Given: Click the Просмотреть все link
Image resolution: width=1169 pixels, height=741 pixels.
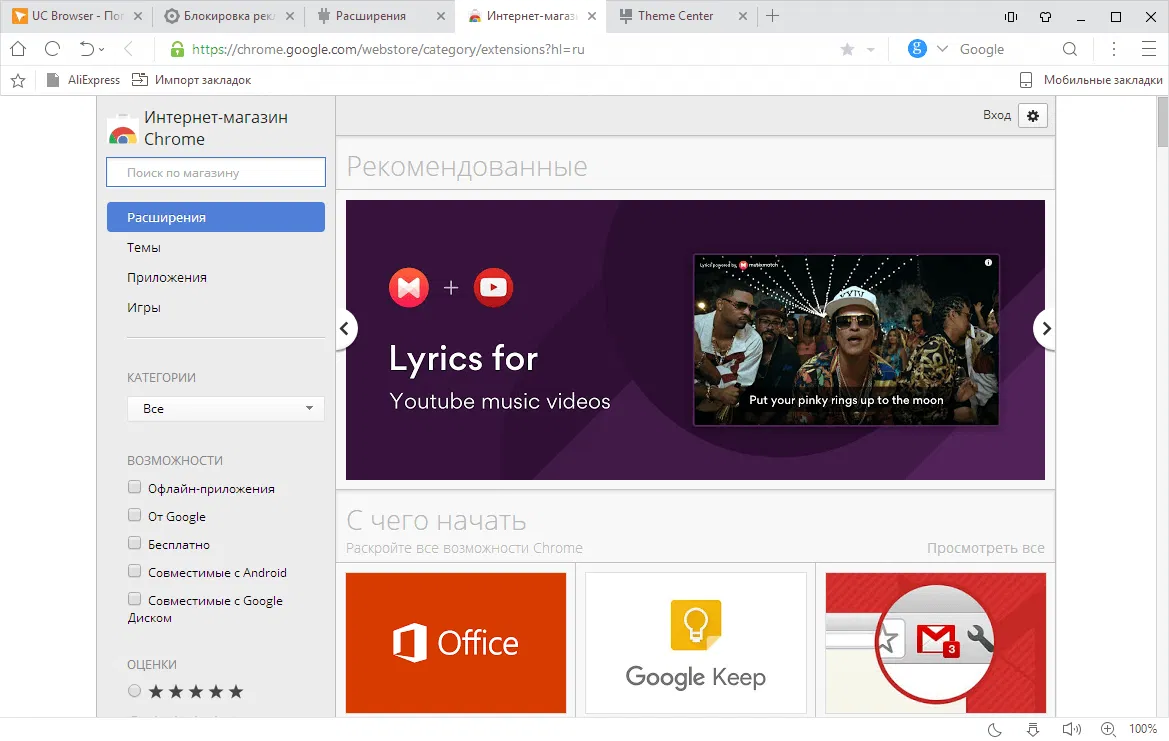Looking at the screenshot, I should coord(985,548).
